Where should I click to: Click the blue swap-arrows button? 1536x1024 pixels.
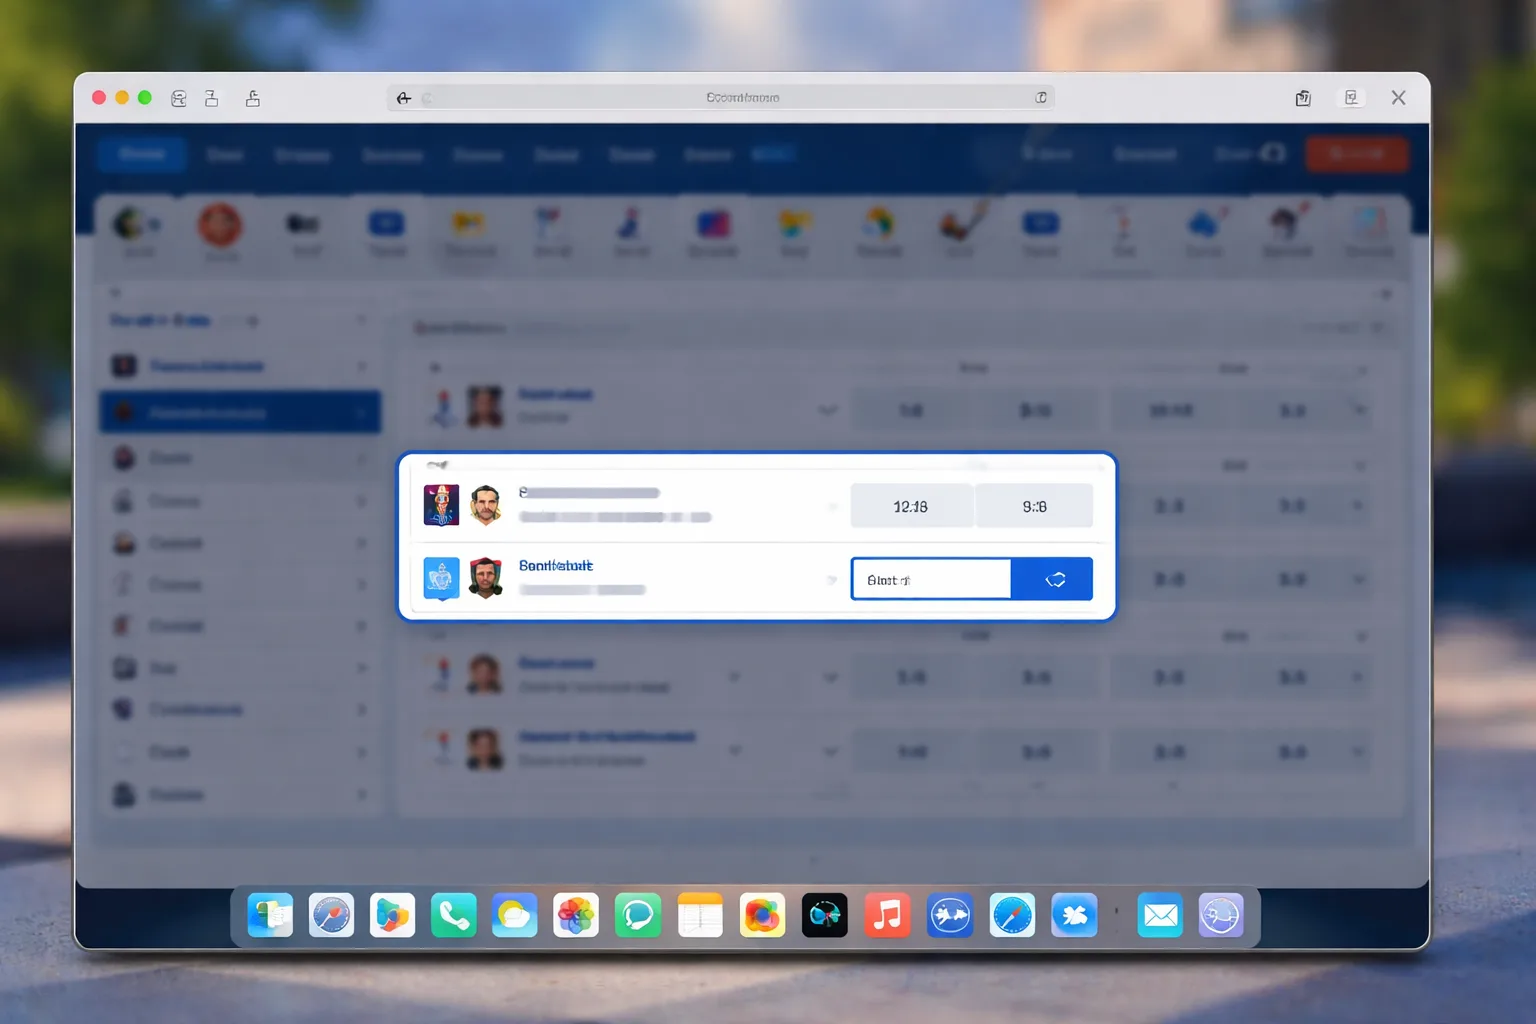pos(1052,579)
